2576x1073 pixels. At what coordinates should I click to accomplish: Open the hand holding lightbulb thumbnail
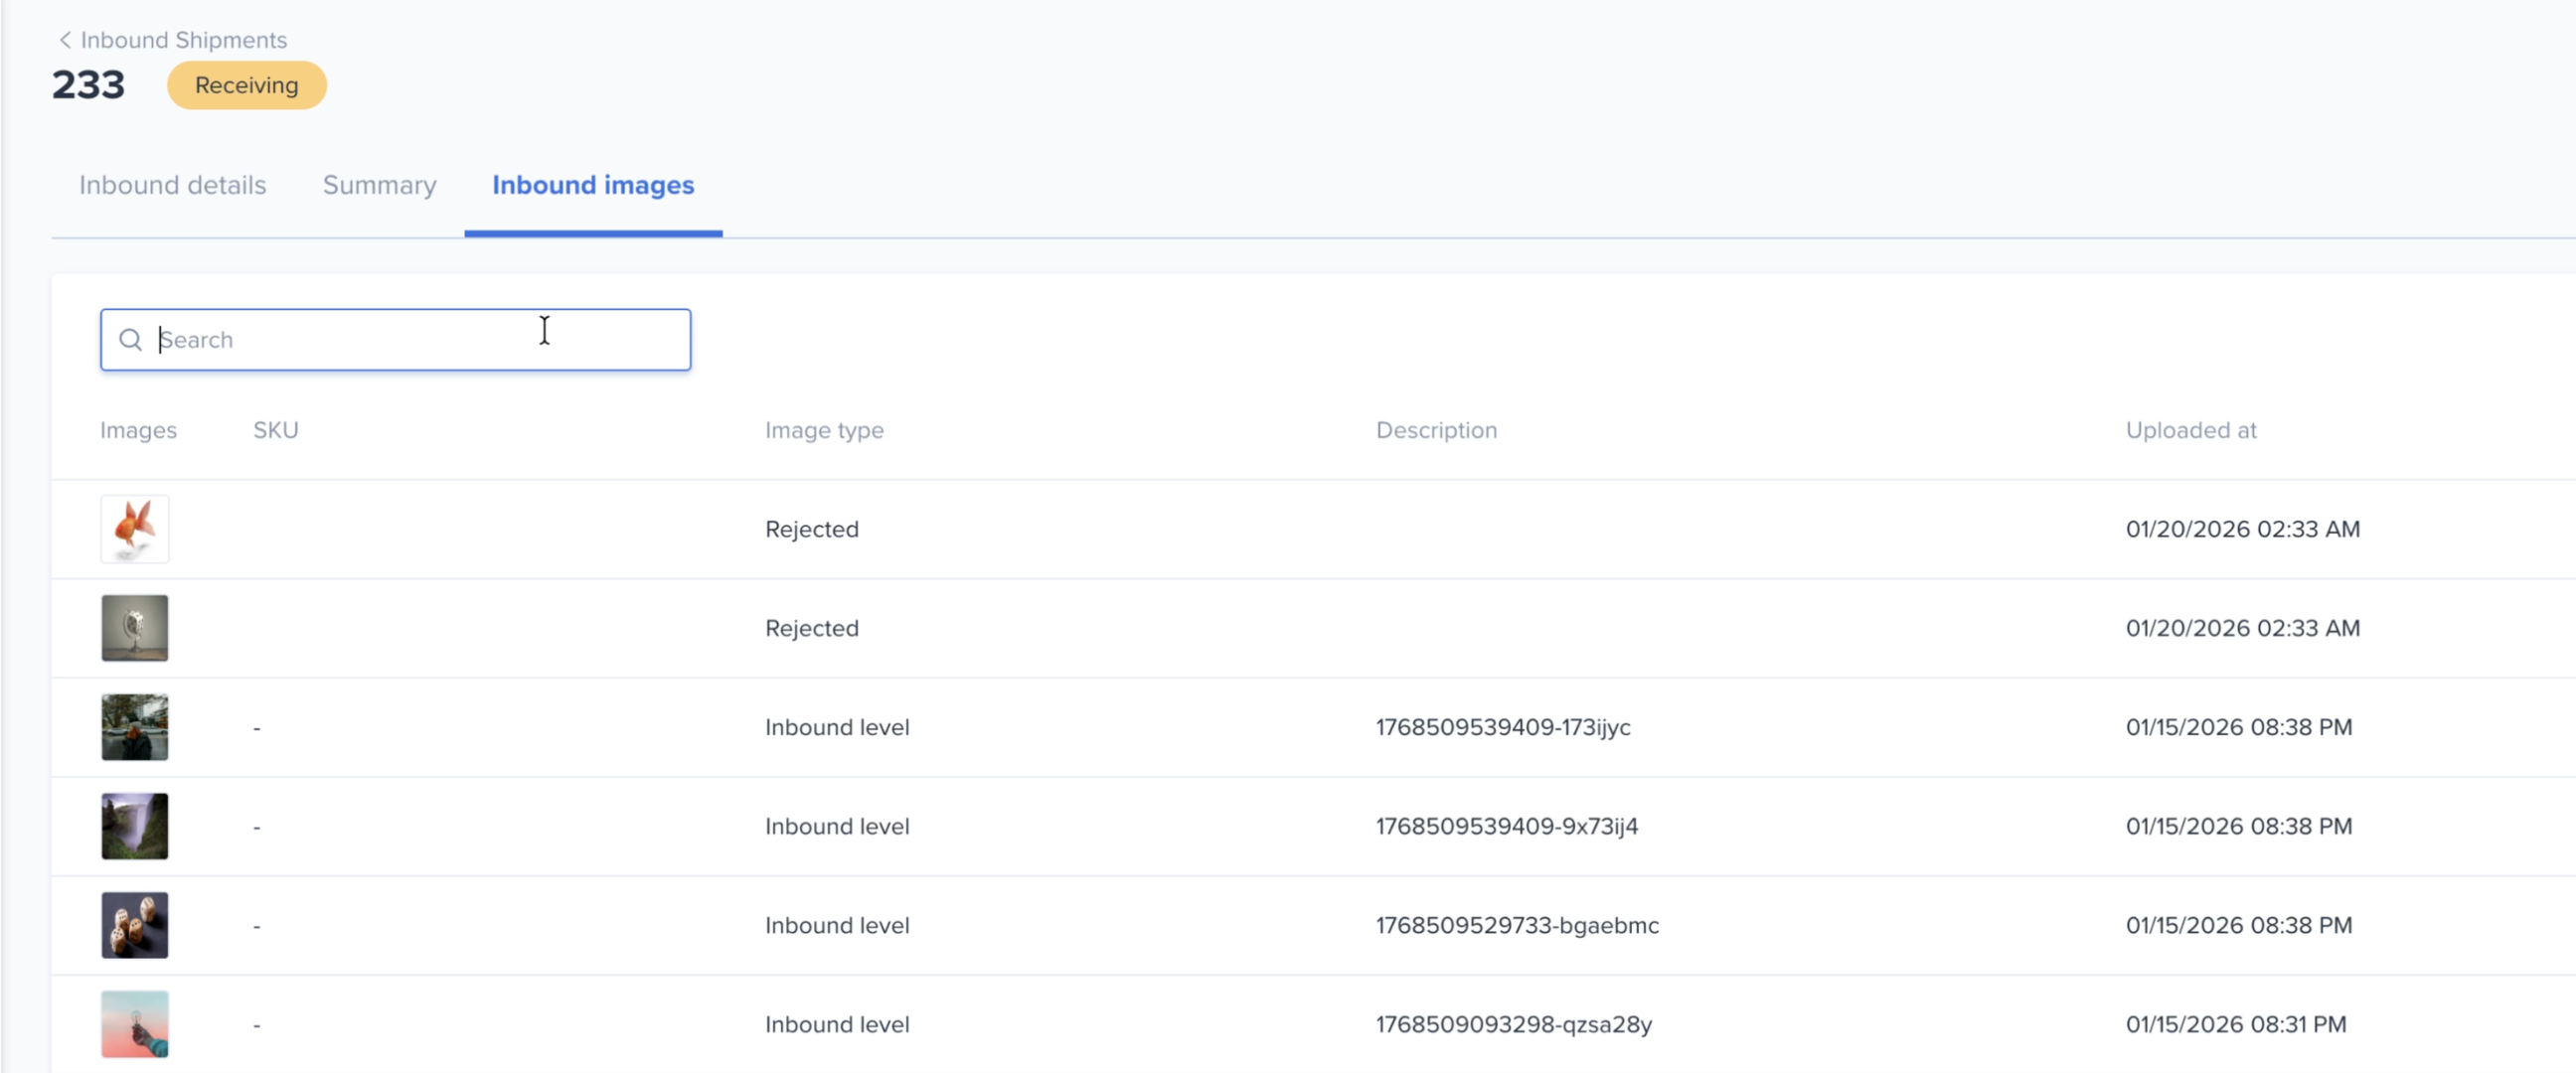tap(134, 1023)
